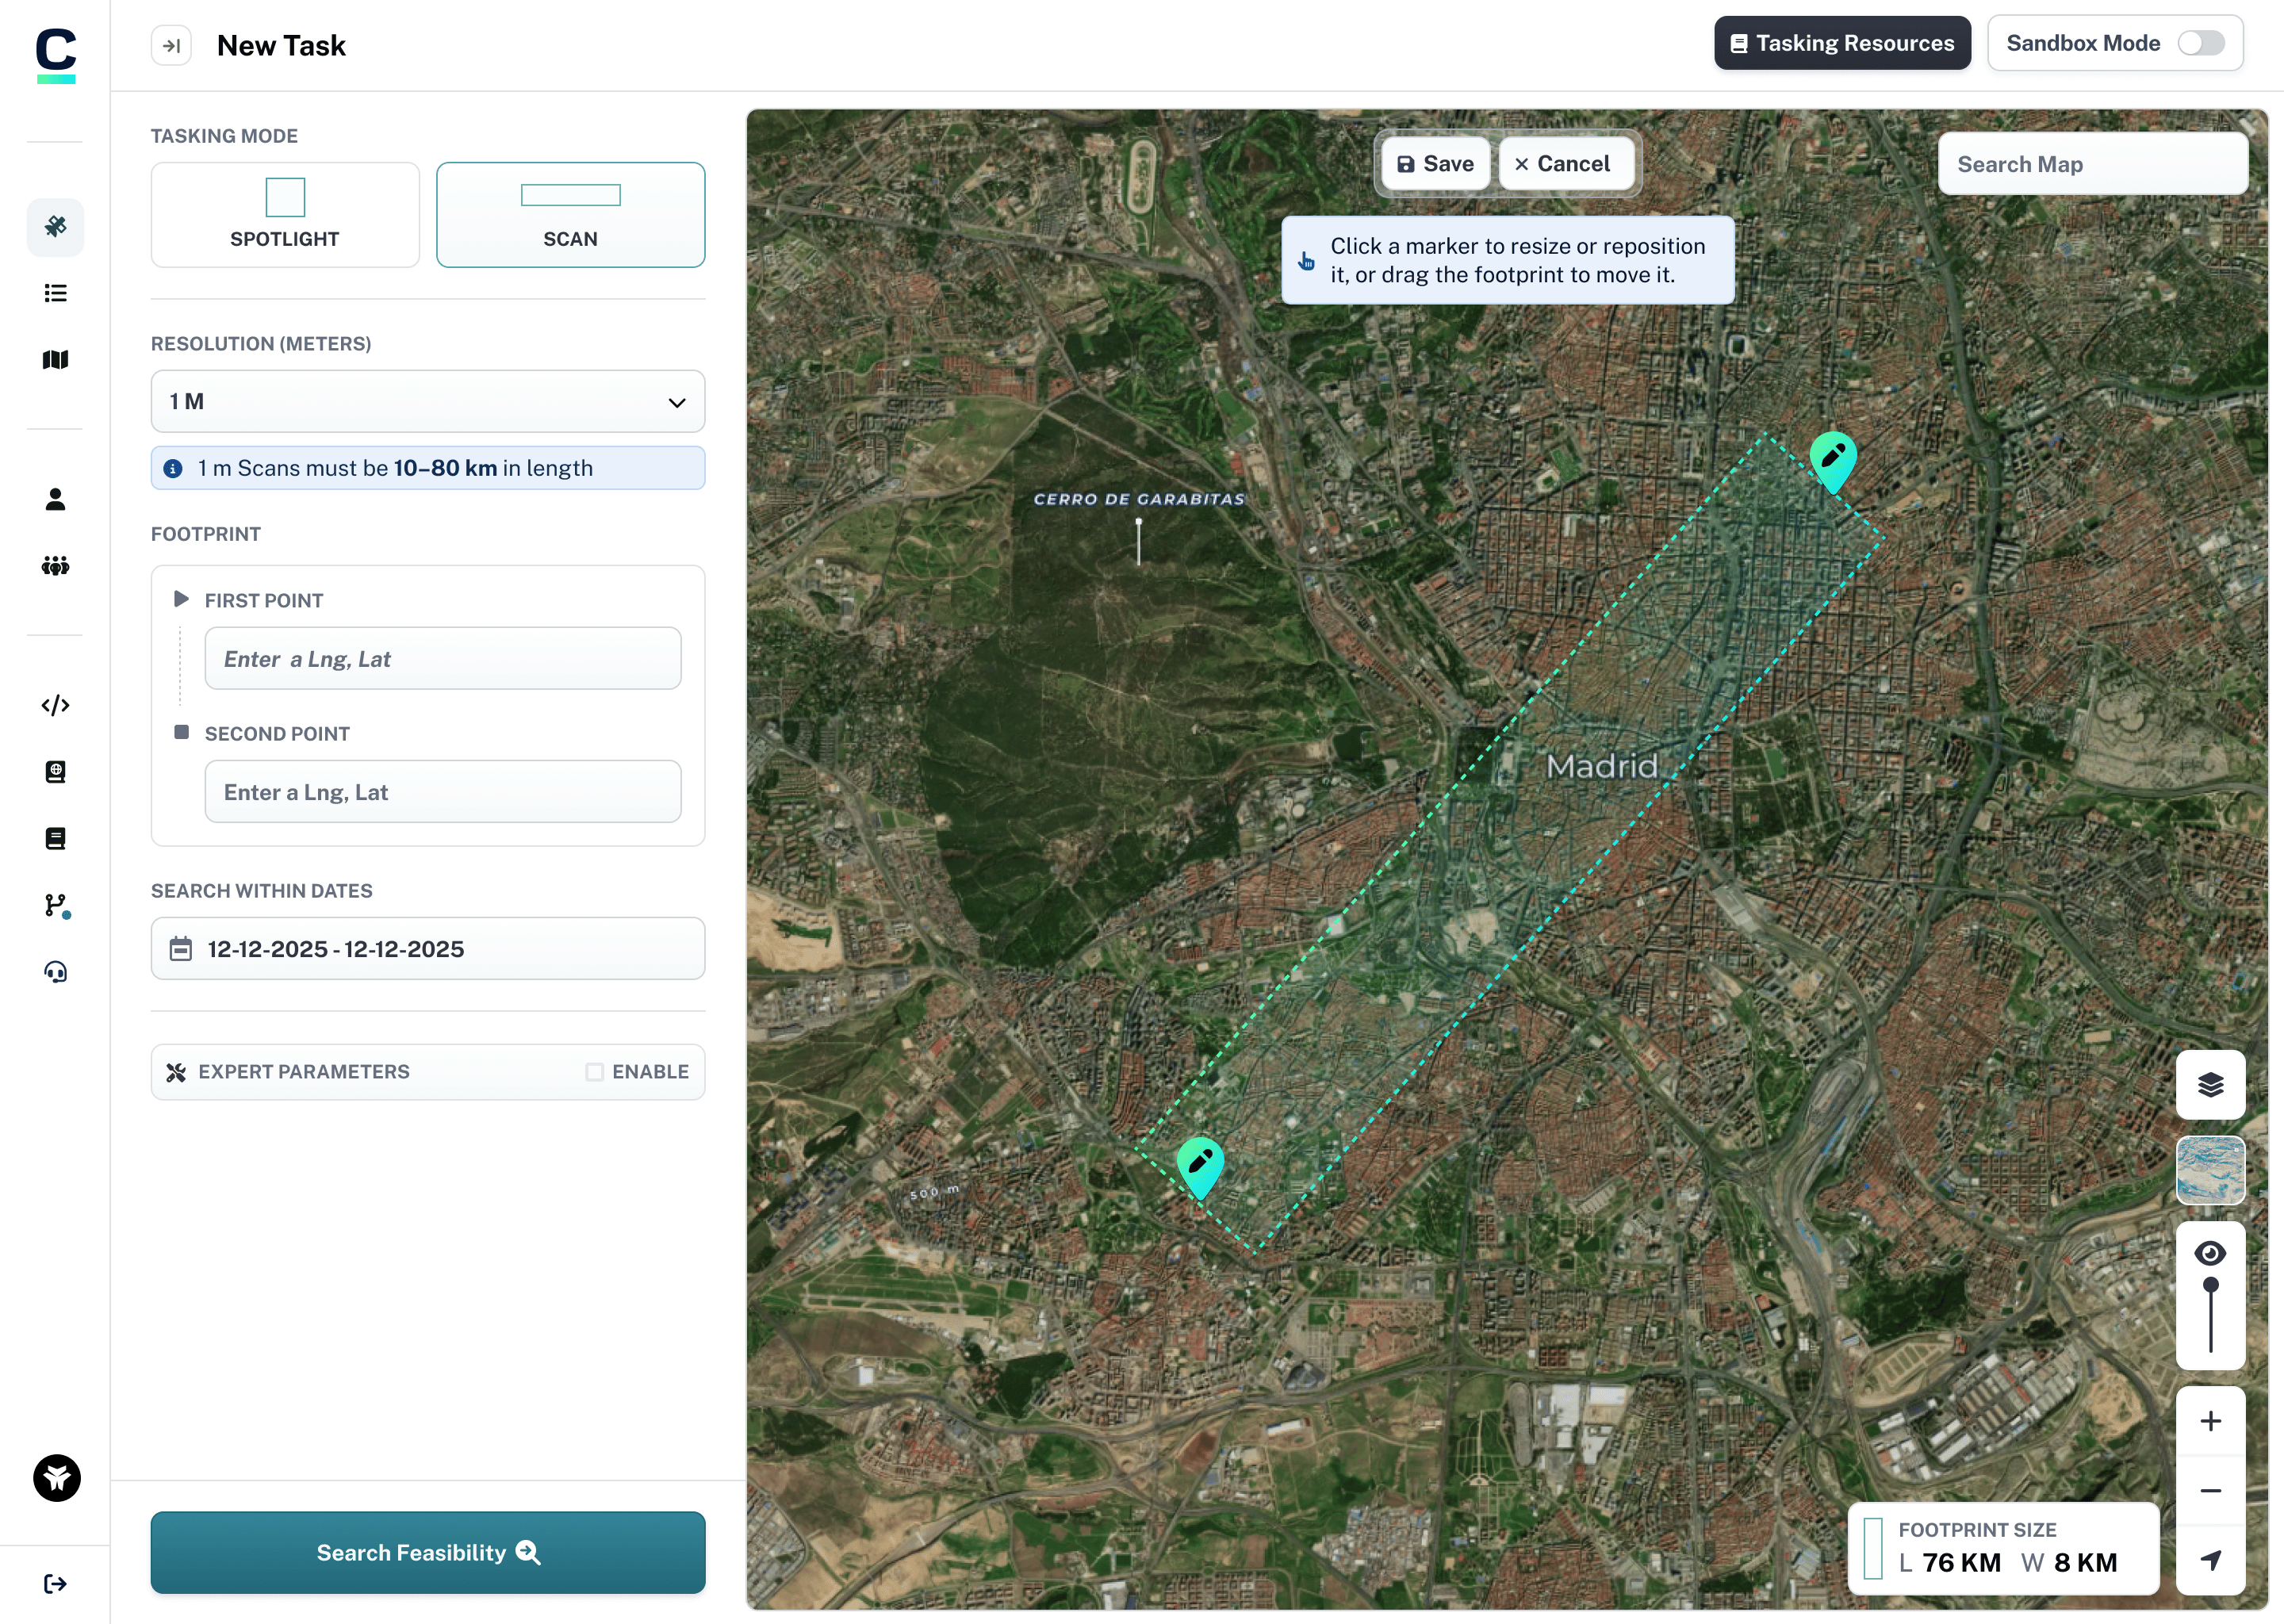2284x1624 pixels.
Task: Select the Scan tasking mode
Action: (x=570, y=215)
